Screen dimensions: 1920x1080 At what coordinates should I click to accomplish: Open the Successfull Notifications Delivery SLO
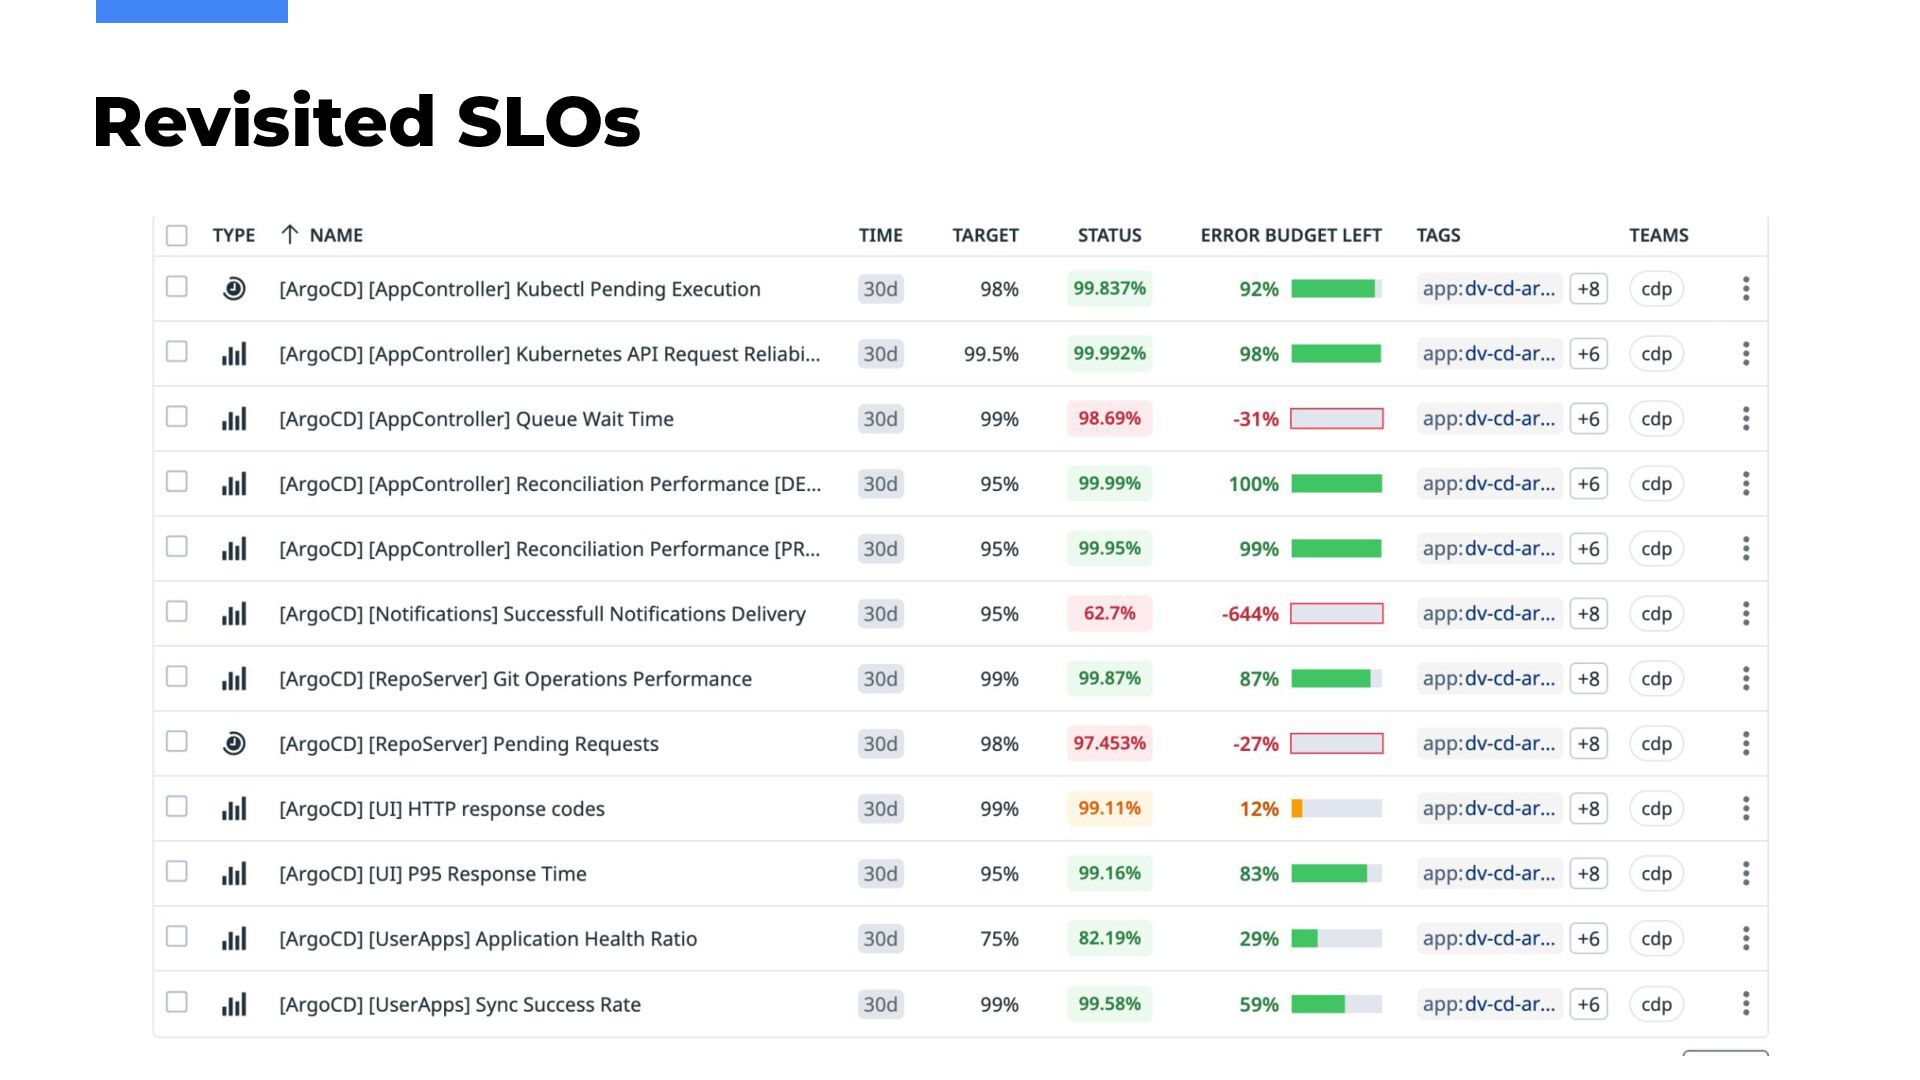pos(542,614)
